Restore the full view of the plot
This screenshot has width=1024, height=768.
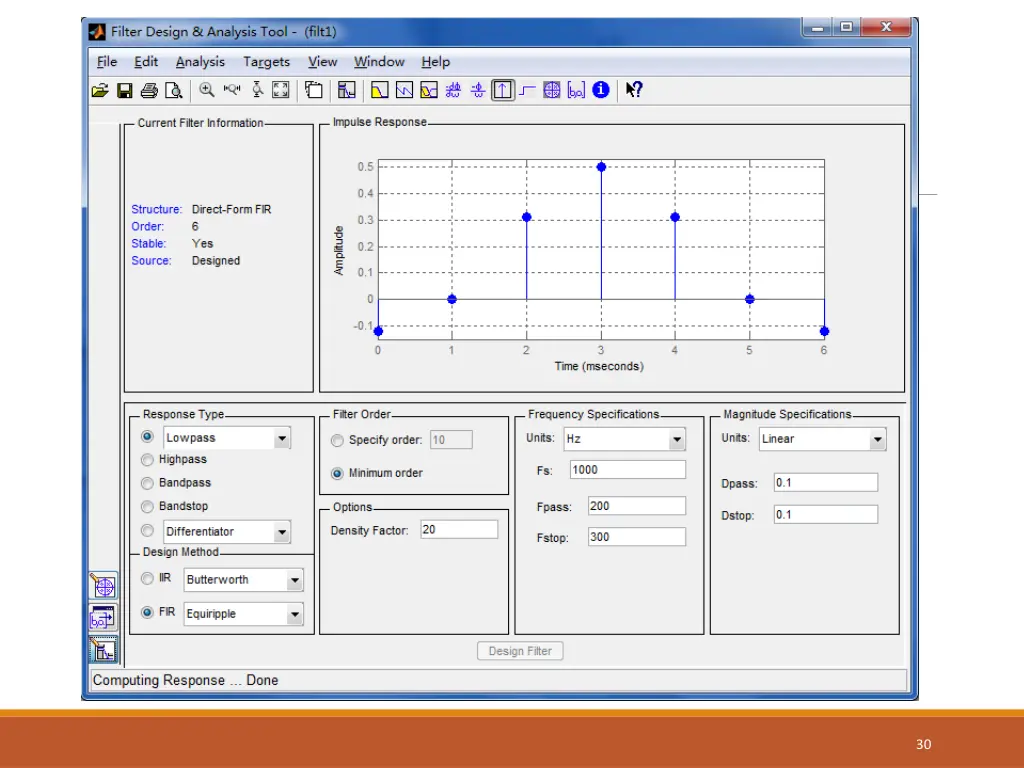click(x=281, y=90)
